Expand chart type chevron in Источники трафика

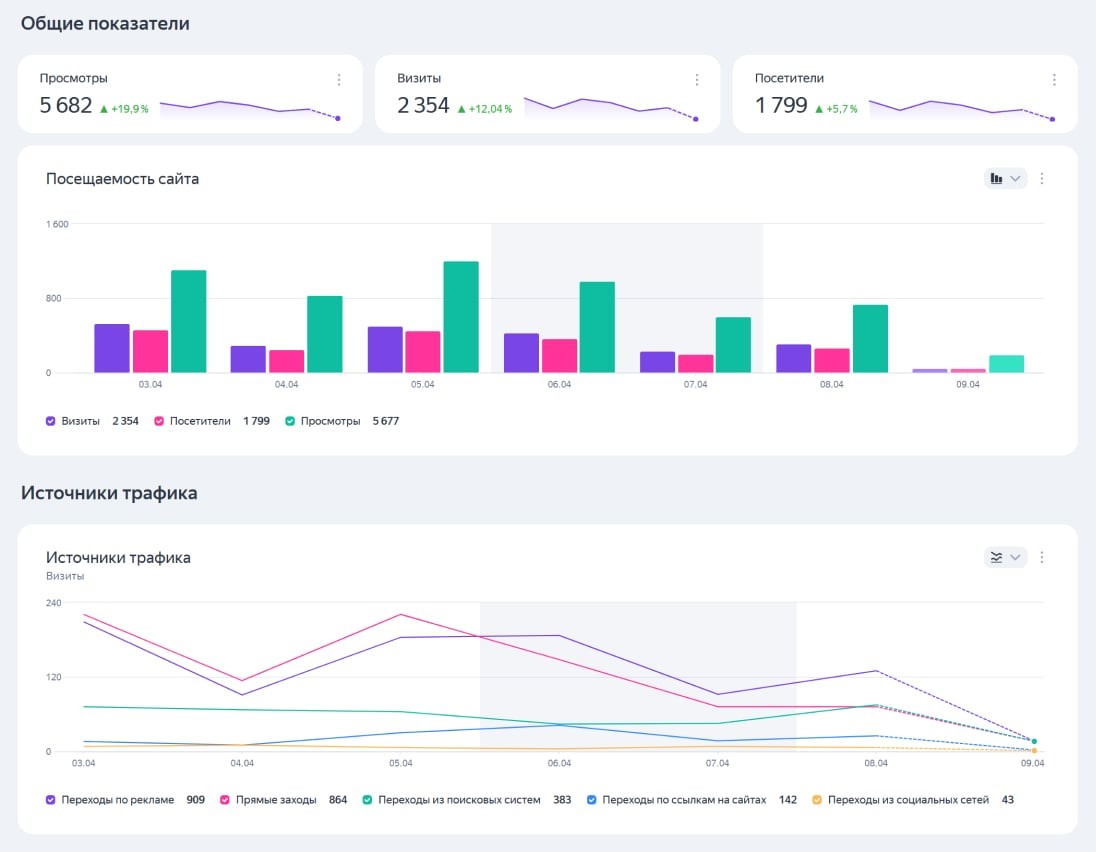[x=1016, y=557]
